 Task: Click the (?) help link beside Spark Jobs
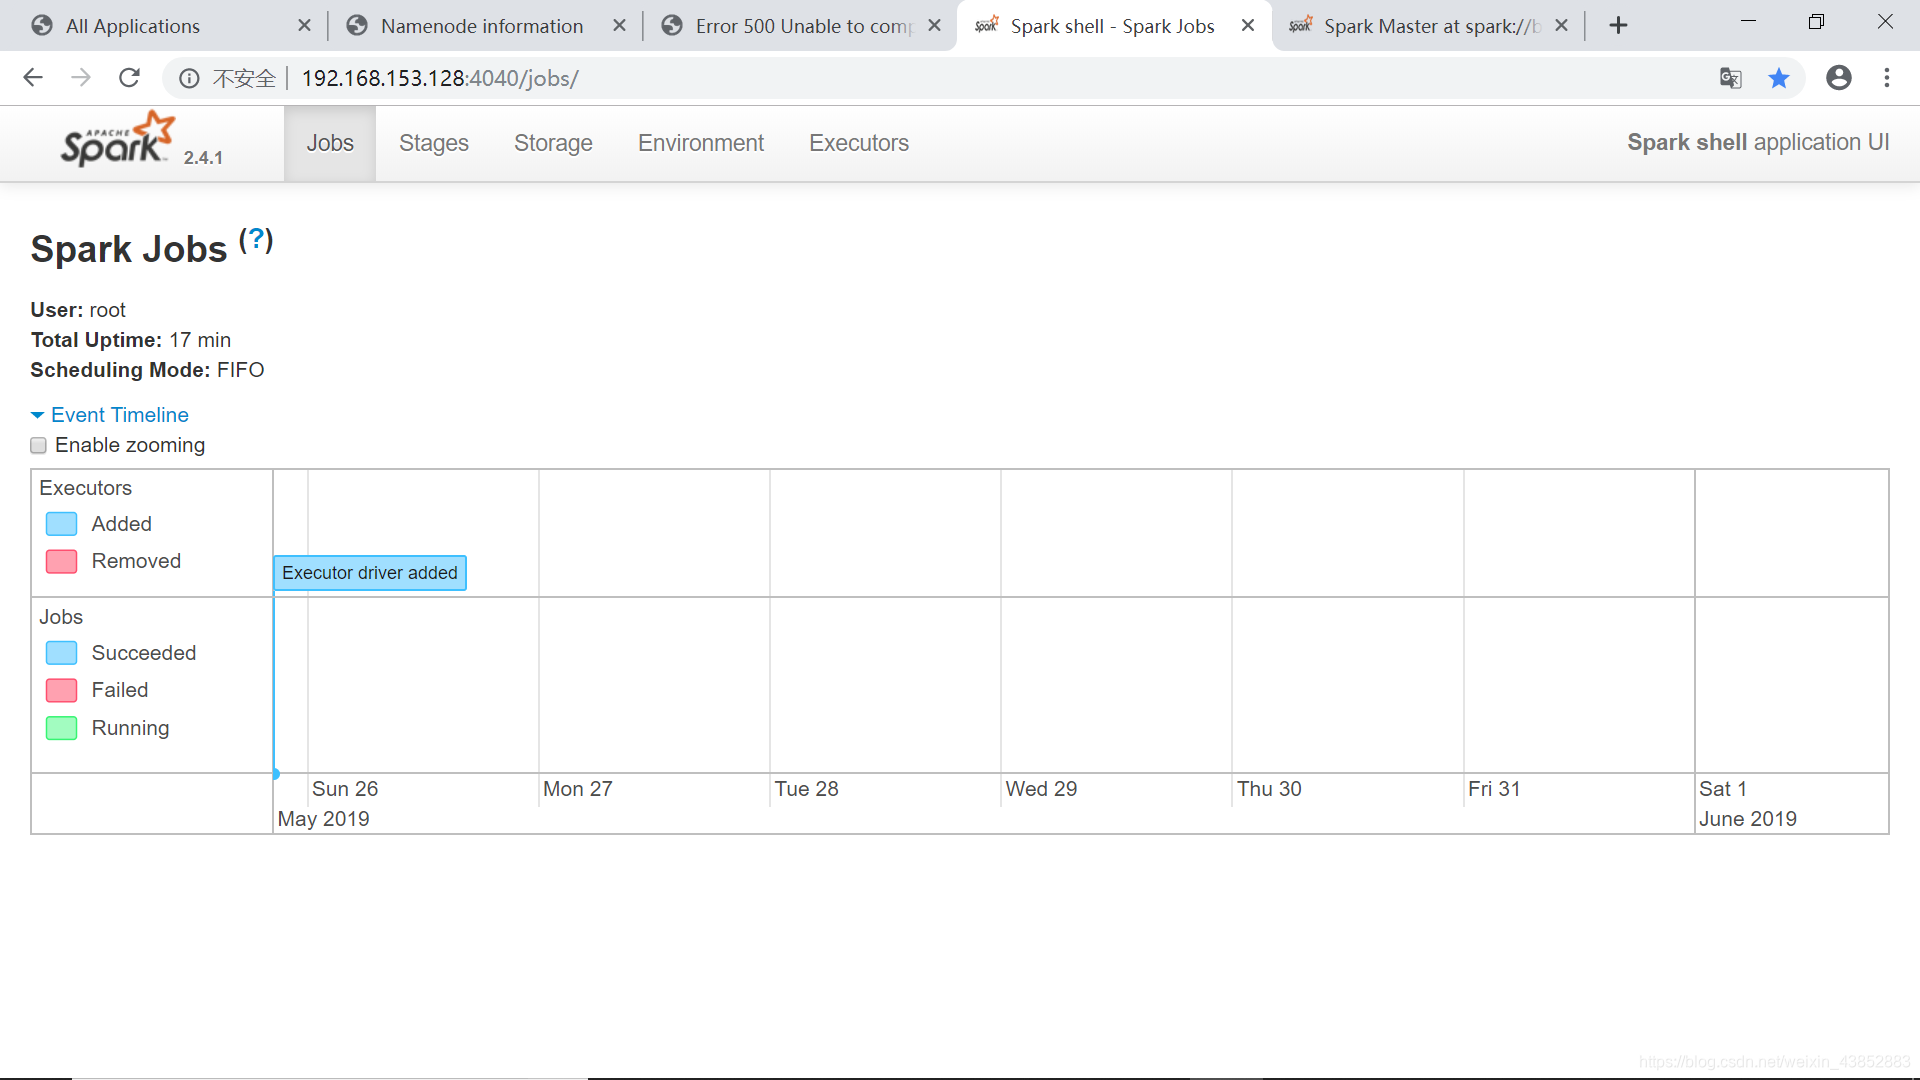click(256, 240)
